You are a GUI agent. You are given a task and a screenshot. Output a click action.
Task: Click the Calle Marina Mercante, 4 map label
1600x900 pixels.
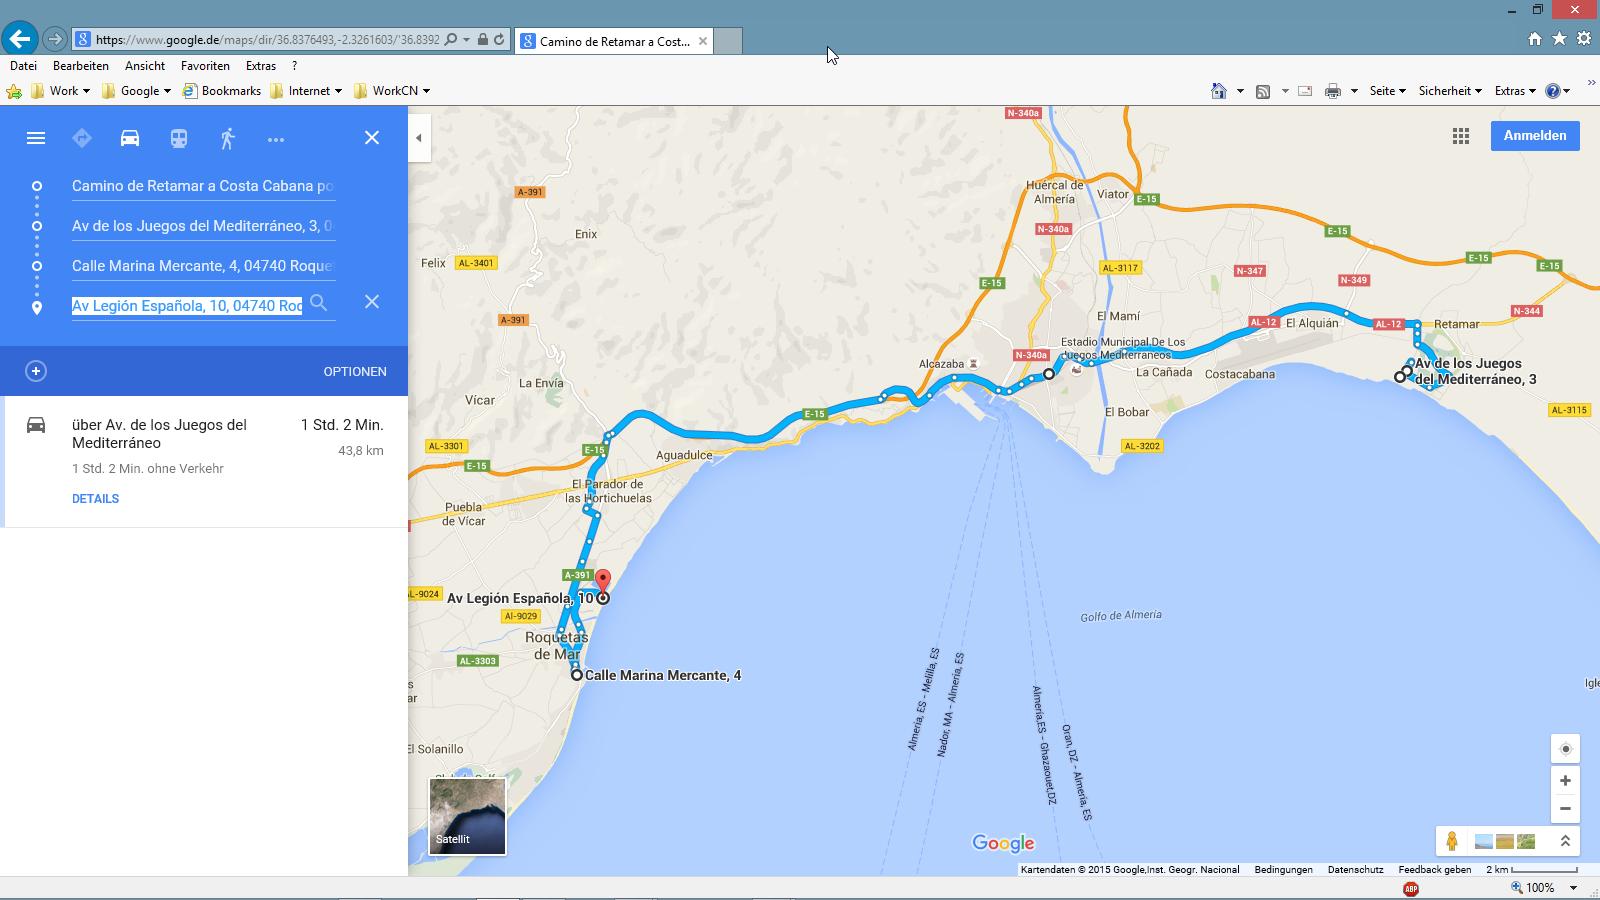click(663, 676)
